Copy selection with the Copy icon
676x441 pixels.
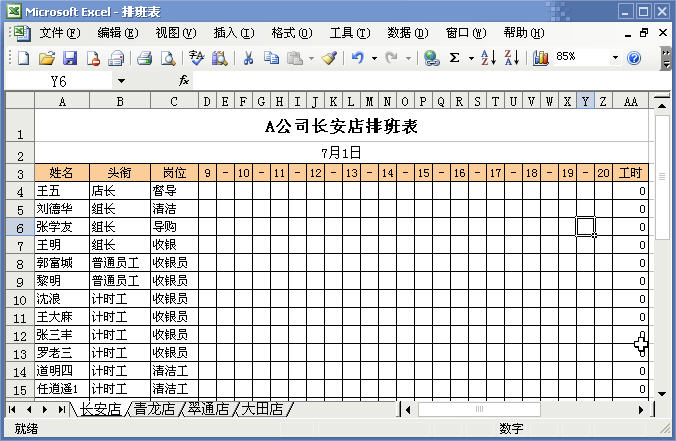pos(271,58)
